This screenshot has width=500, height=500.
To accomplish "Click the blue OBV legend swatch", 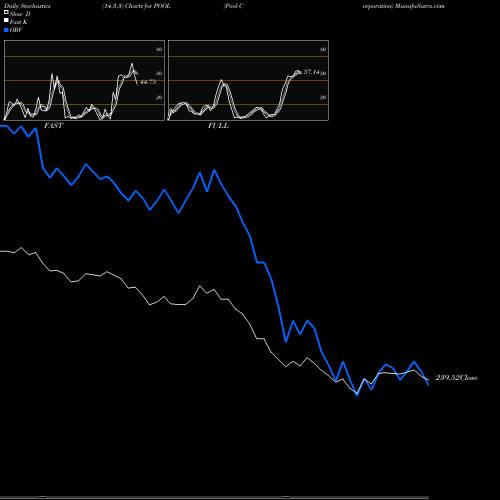I will pyautogui.click(x=6, y=30).
